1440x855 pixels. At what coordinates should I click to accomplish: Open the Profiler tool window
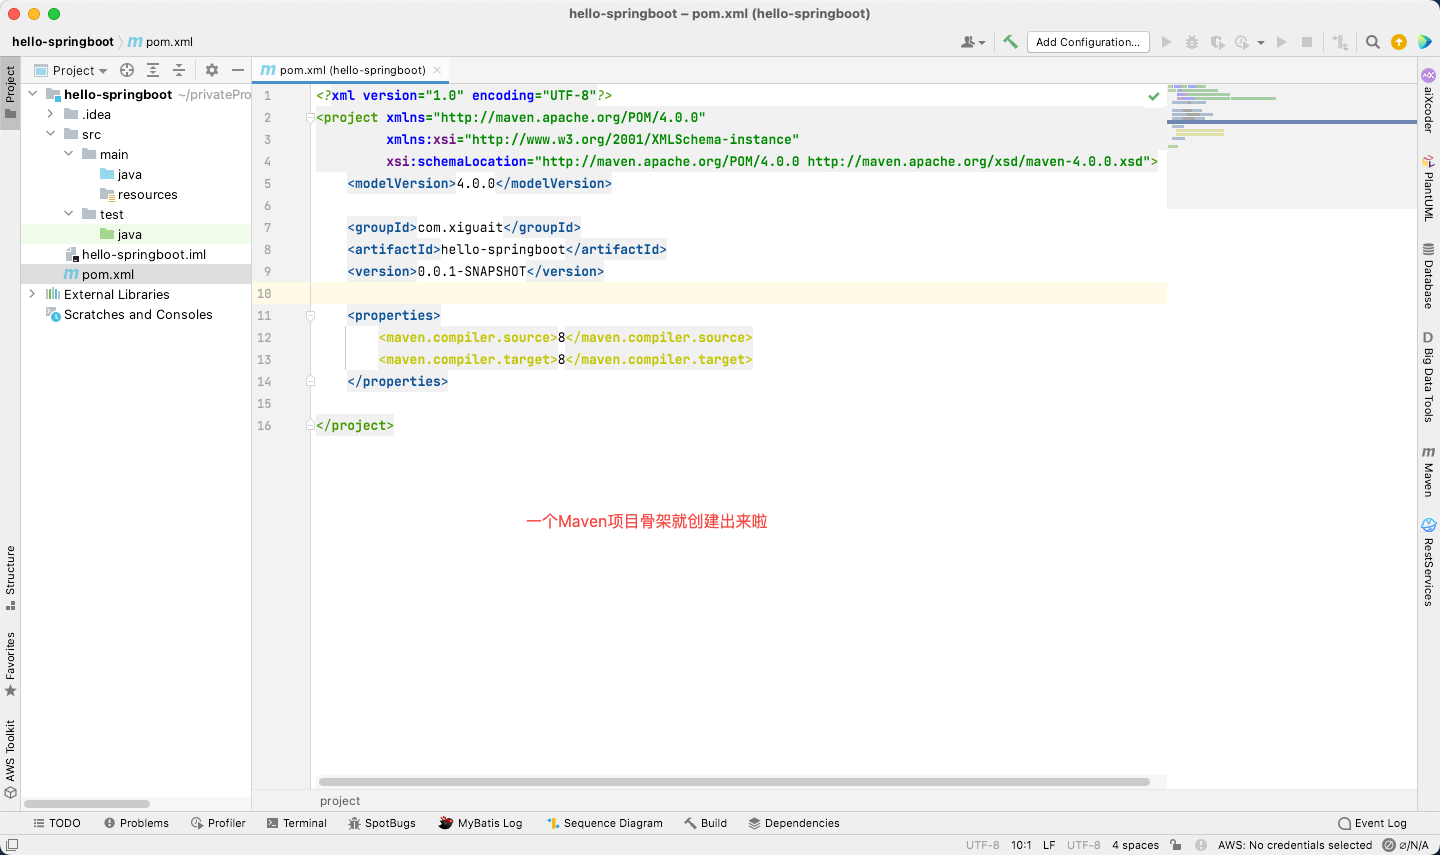pos(218,823)
